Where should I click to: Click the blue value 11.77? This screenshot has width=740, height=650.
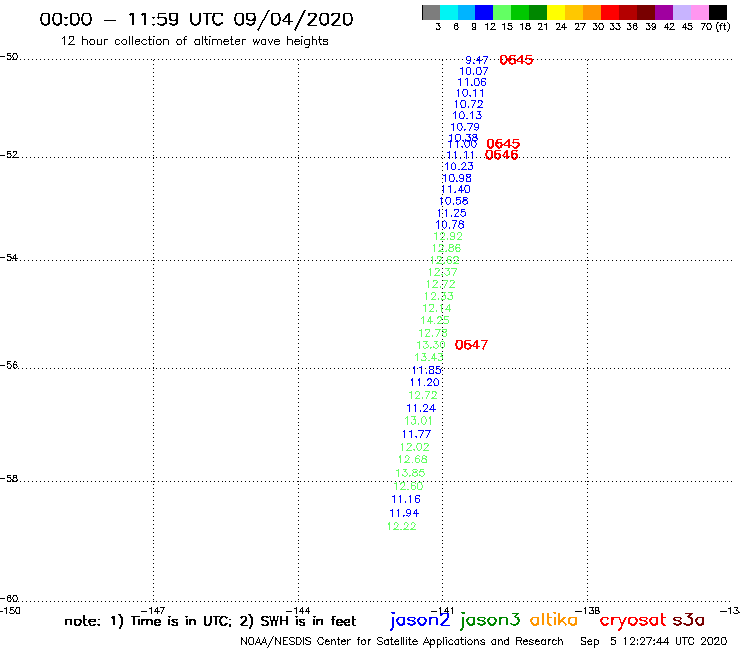pos(416,434)
